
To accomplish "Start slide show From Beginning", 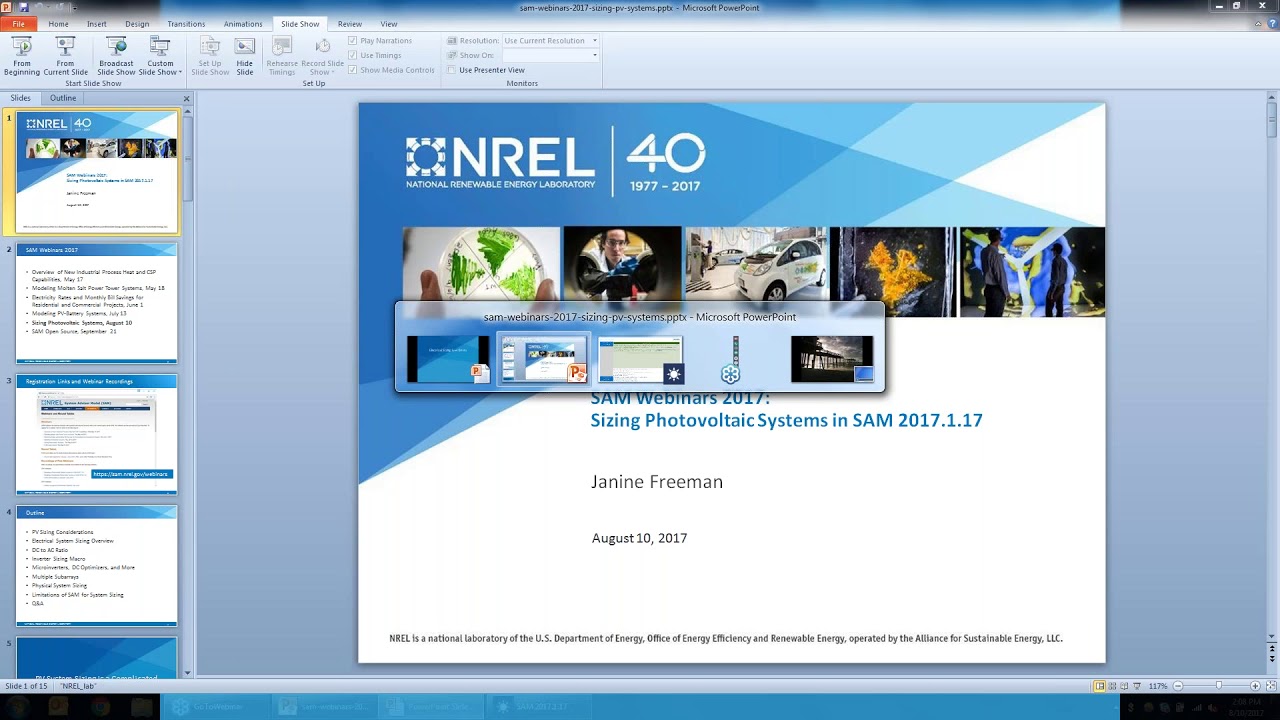I will coord(21,56).
